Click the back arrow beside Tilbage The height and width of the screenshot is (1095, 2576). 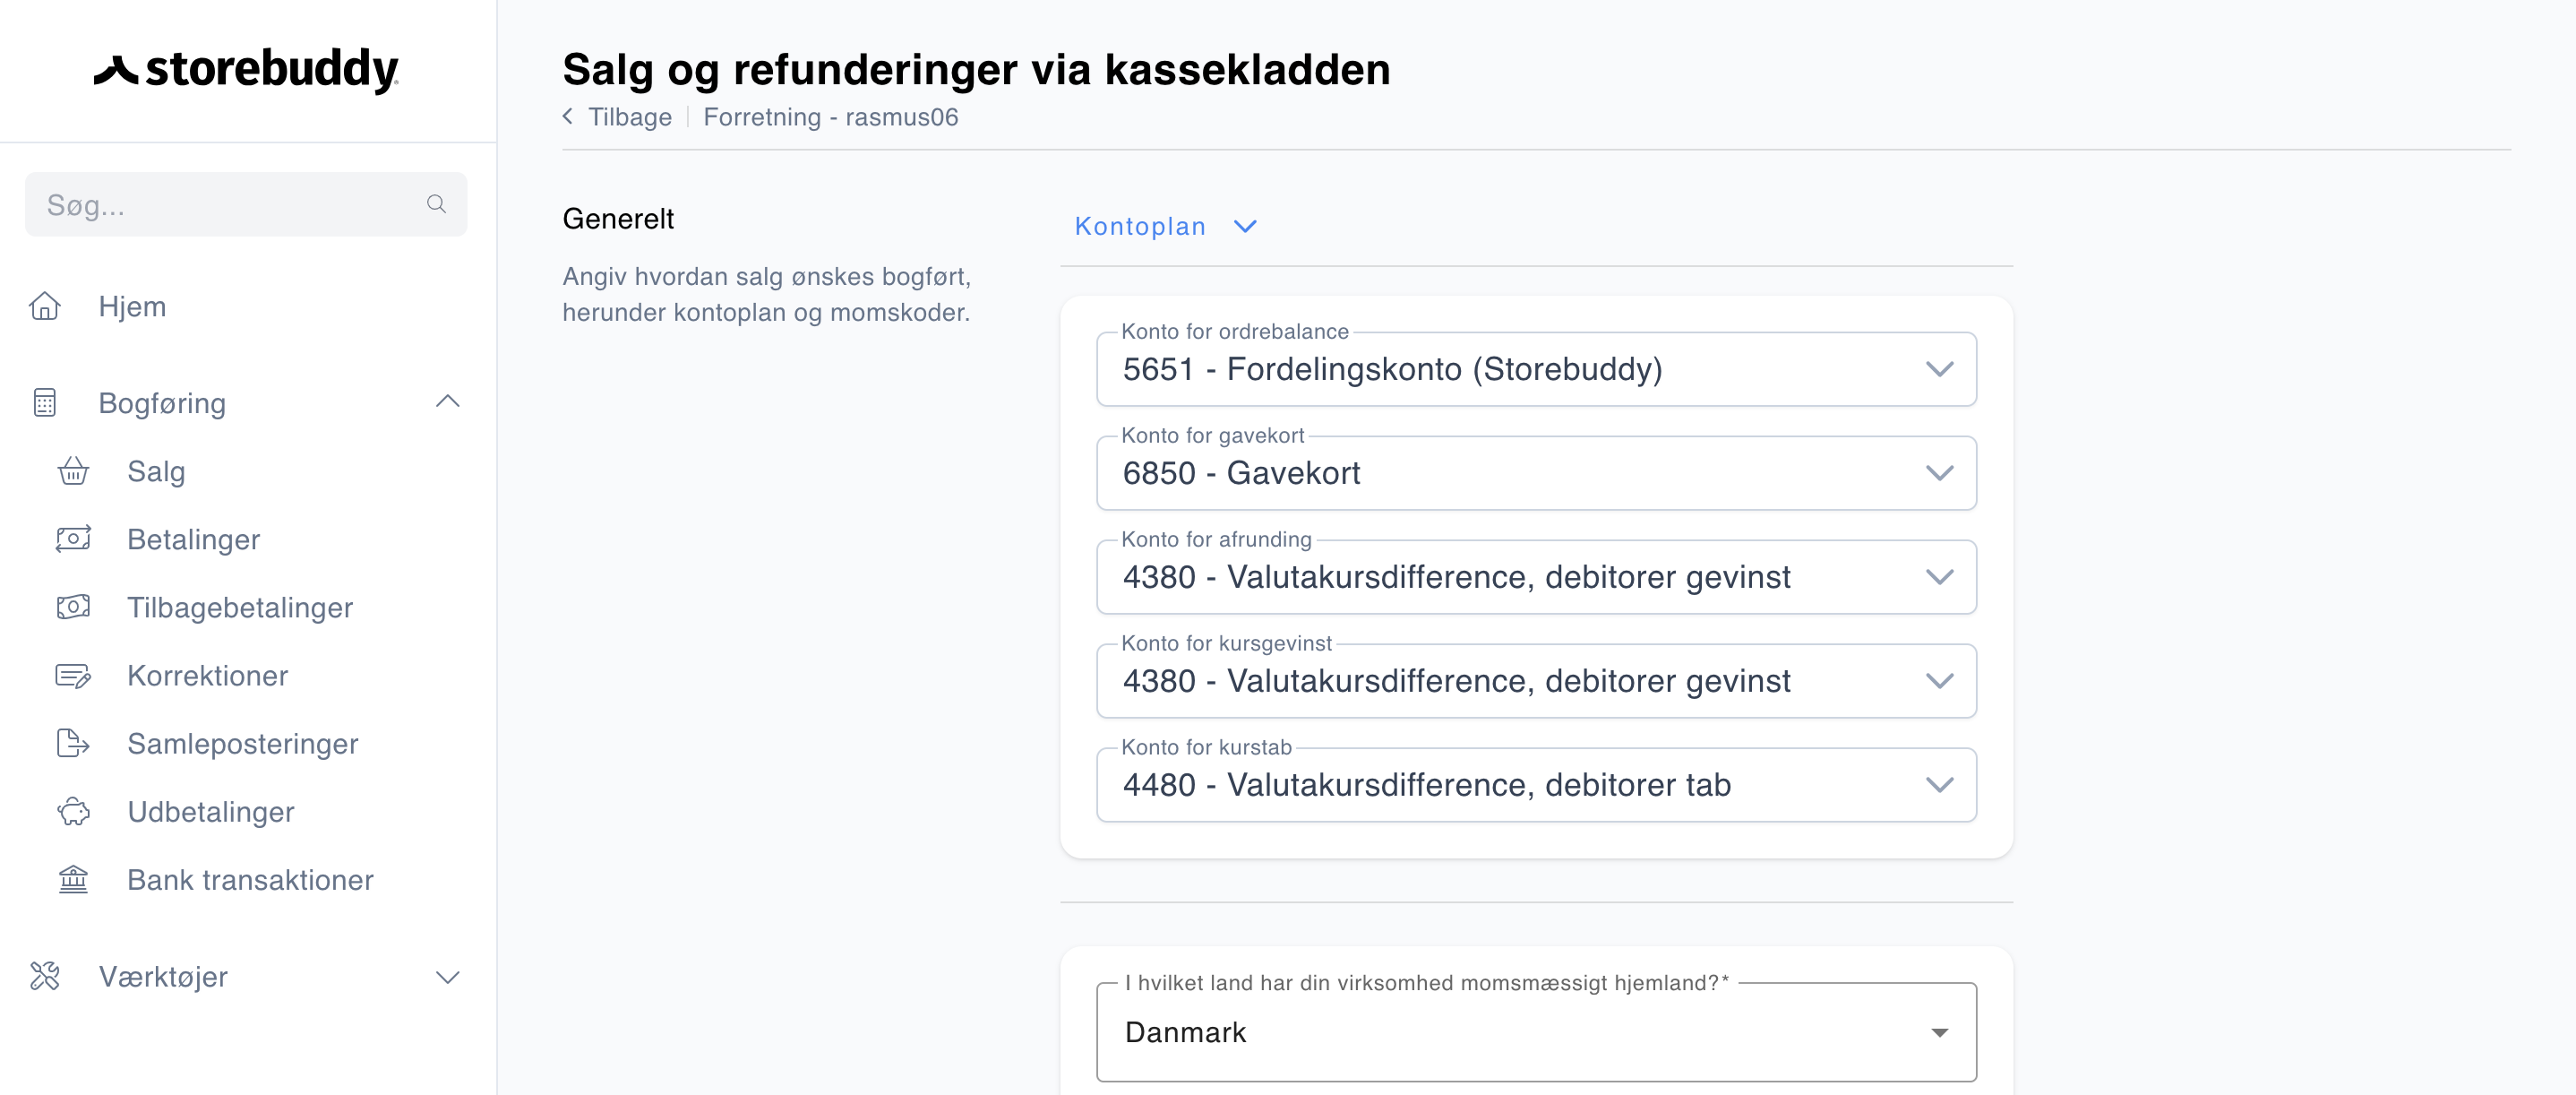tap(568, 116)
